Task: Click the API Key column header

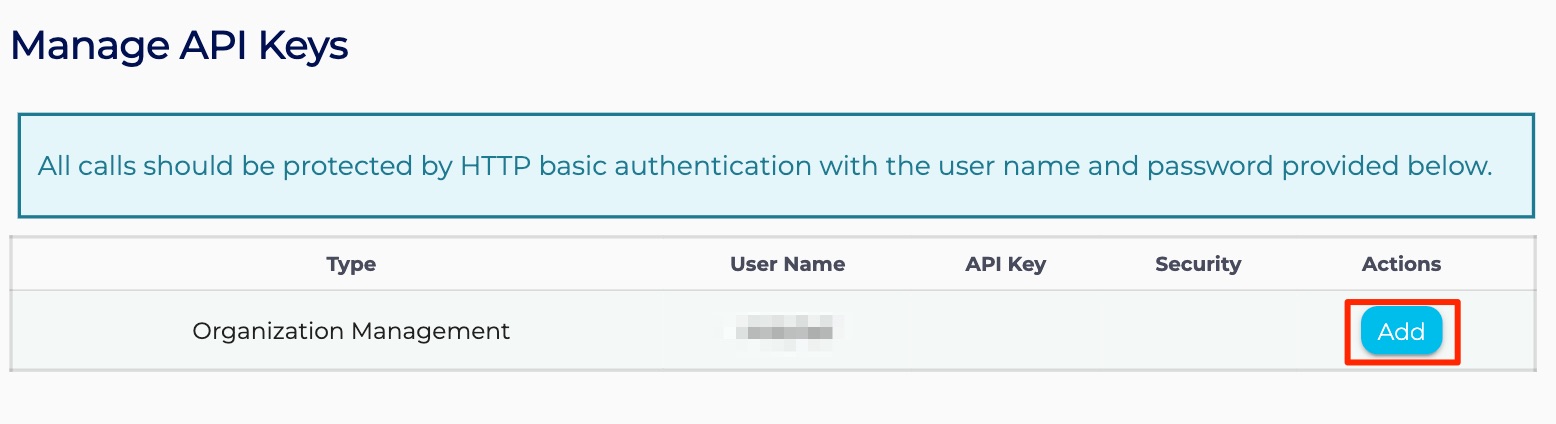Action: [1005, 265]
